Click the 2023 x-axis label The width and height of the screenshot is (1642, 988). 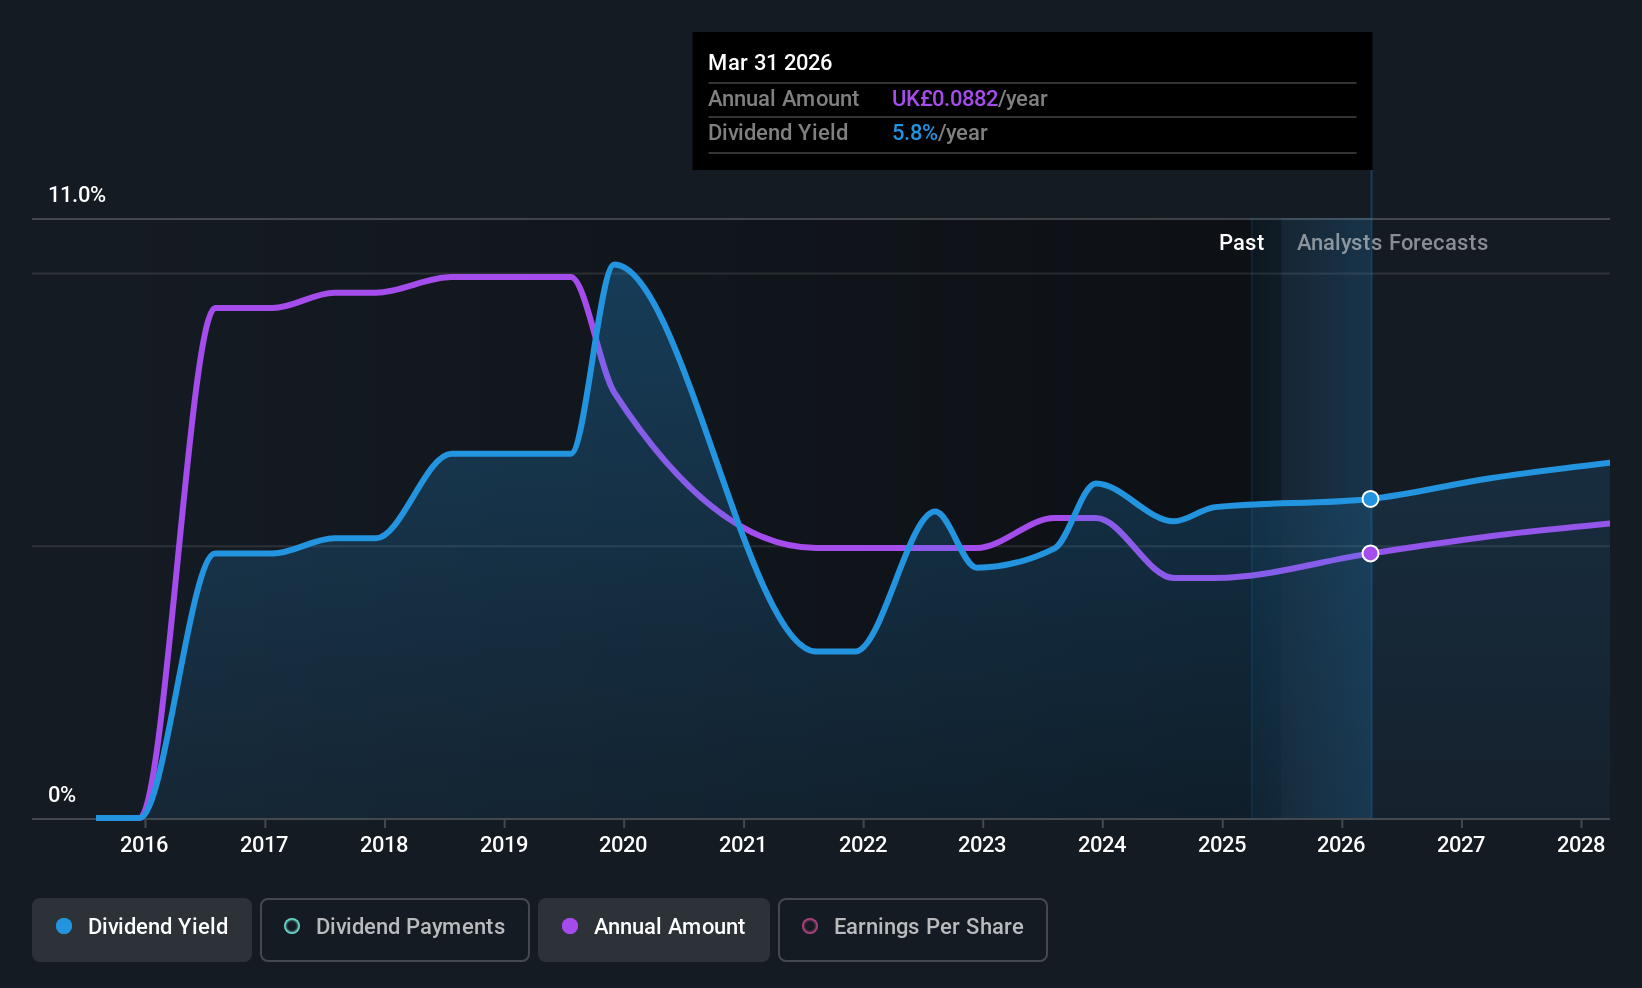pyautogui.click(x=982, y=845)
